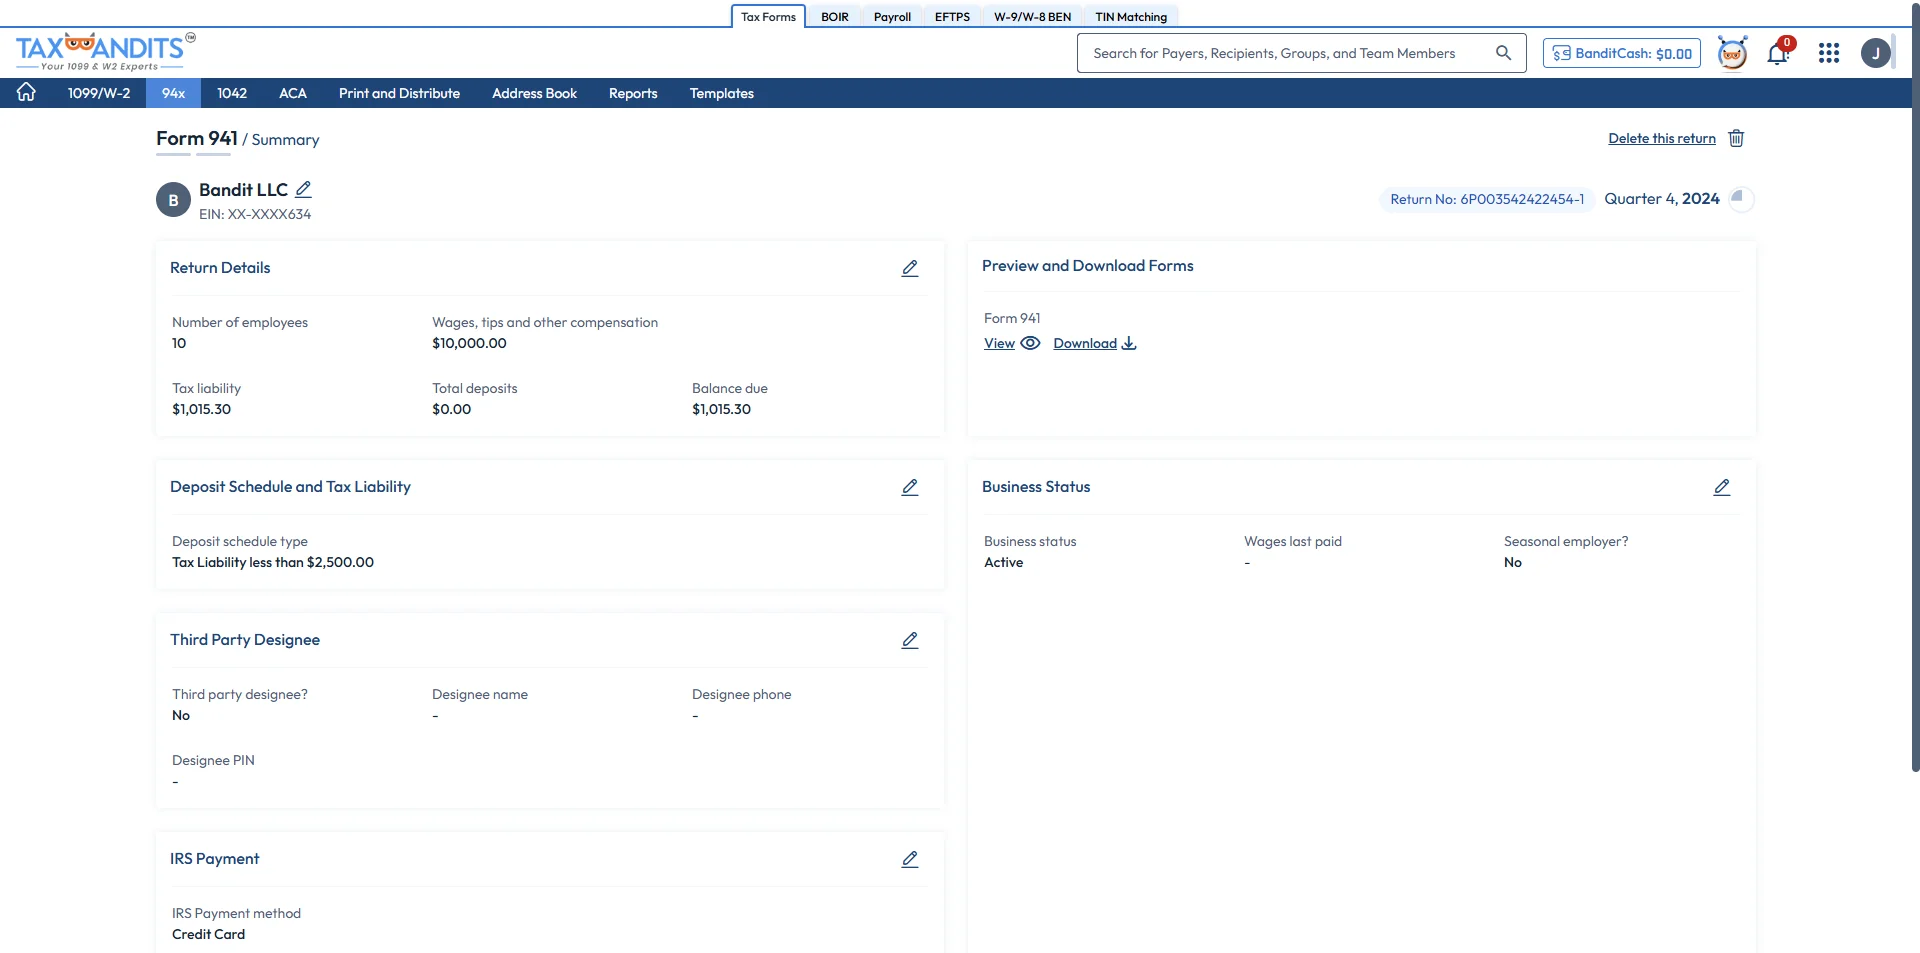
Task: Switch to the EFTPS tab
Action: [x=952, y=17]
